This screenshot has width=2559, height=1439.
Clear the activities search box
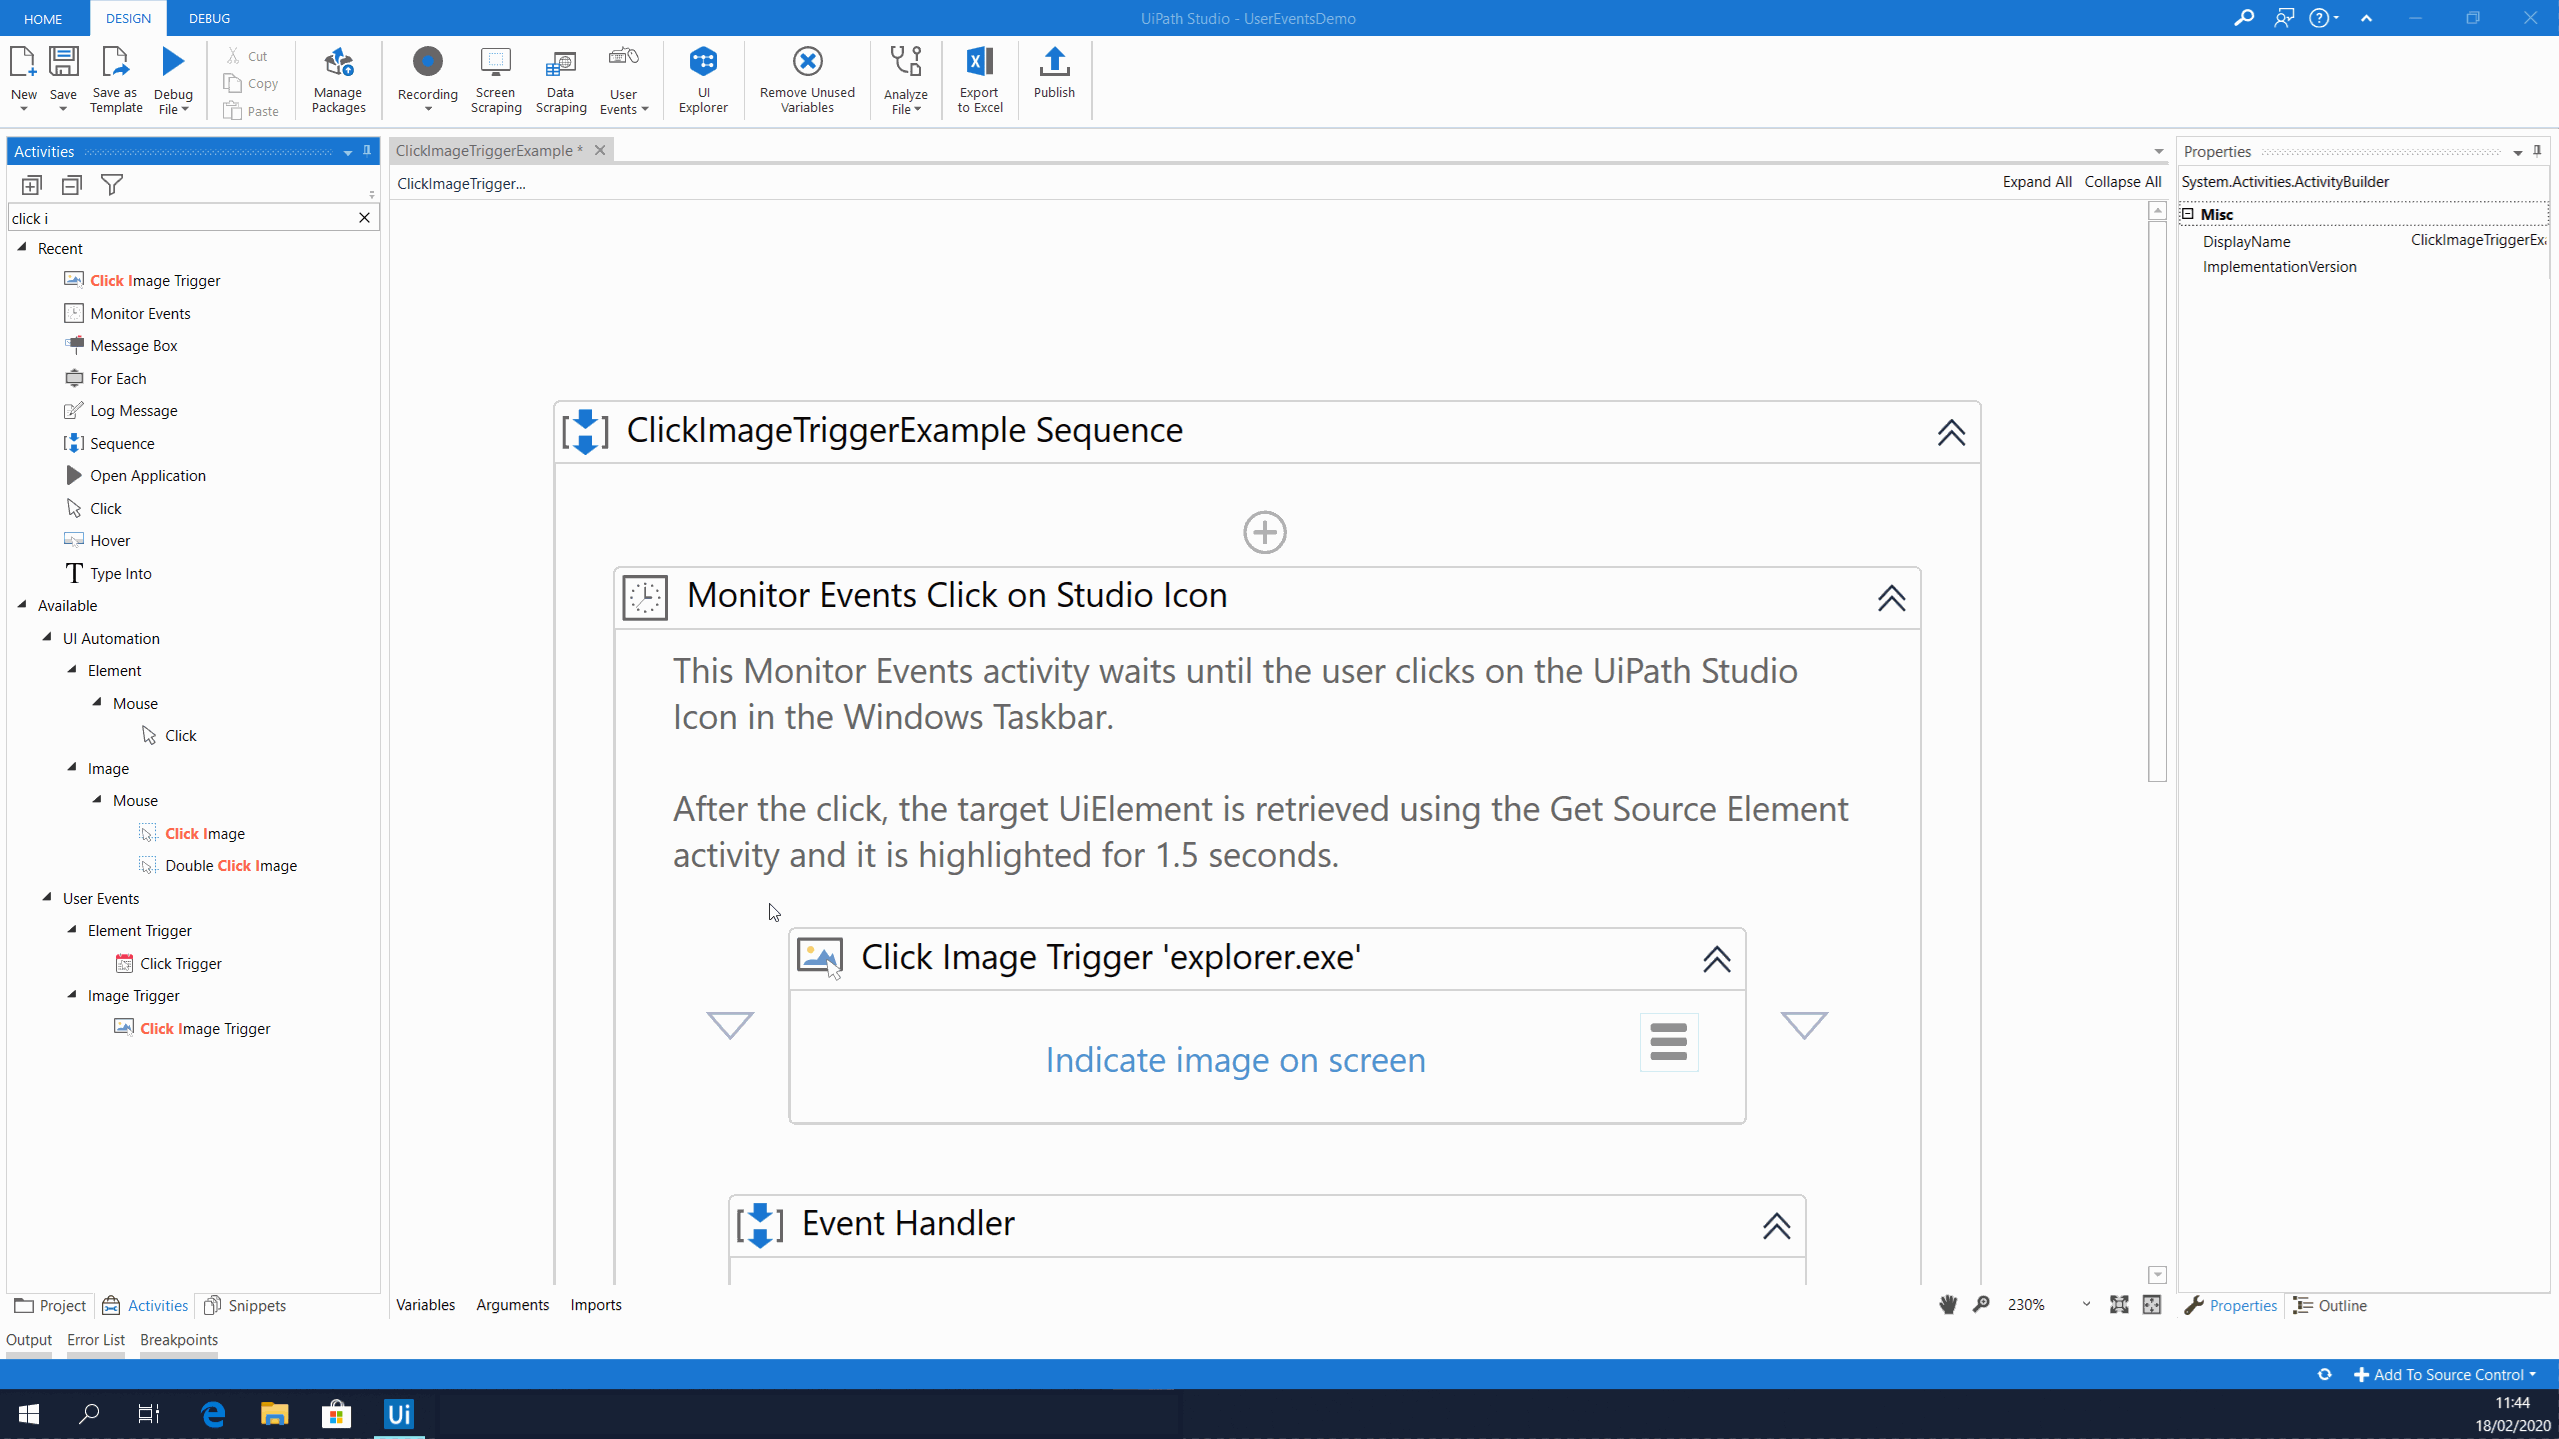[364, 217]
